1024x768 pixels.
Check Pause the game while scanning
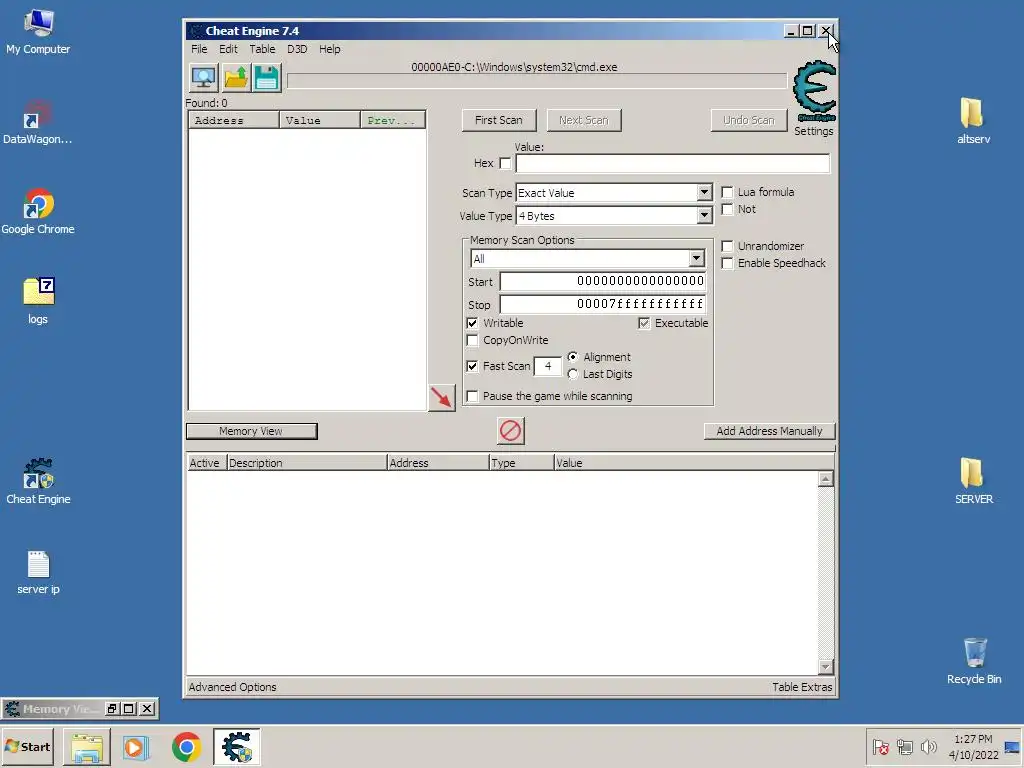472,396
